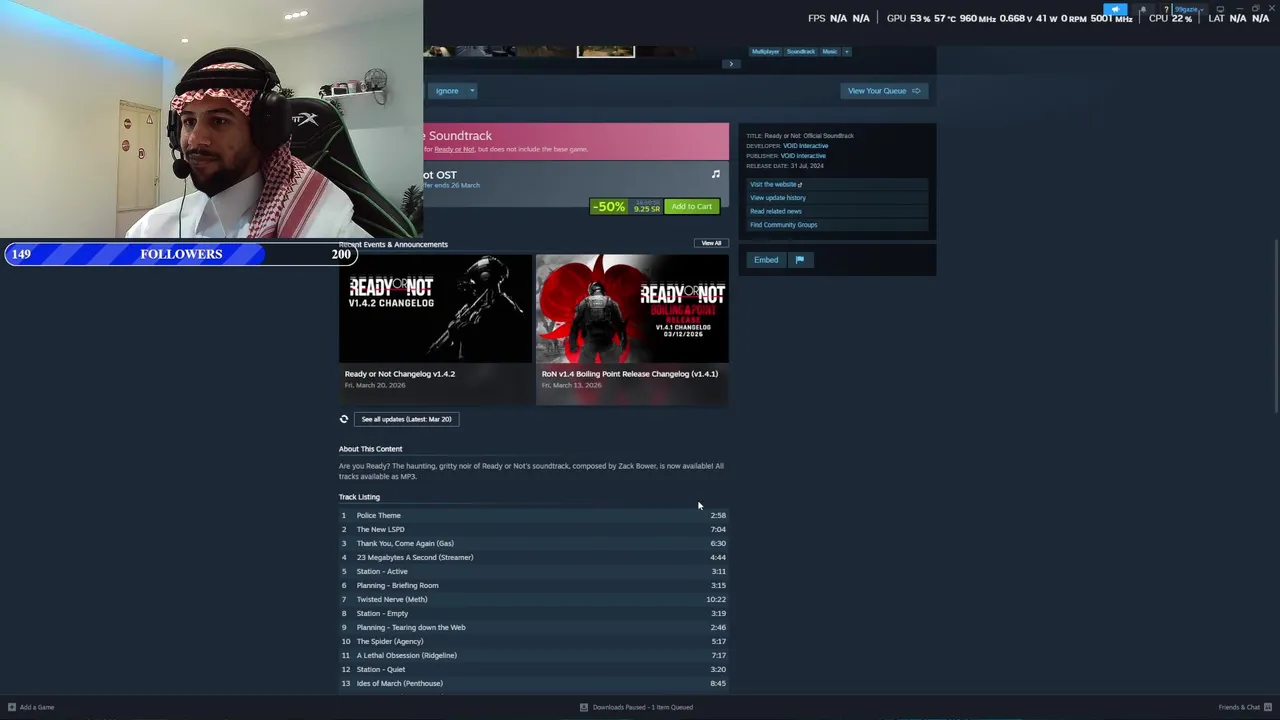Click 'Ready or Not Changelog v1.4.2' title
Image resolution: width=1280 pixels, height=720 pixels.
coord(400,374)
